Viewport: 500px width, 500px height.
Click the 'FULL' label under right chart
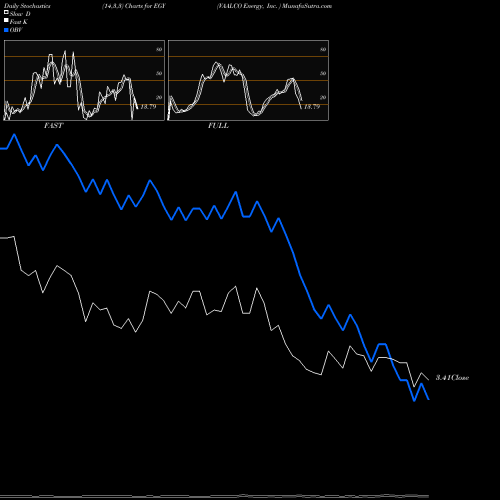click(218, 126)
